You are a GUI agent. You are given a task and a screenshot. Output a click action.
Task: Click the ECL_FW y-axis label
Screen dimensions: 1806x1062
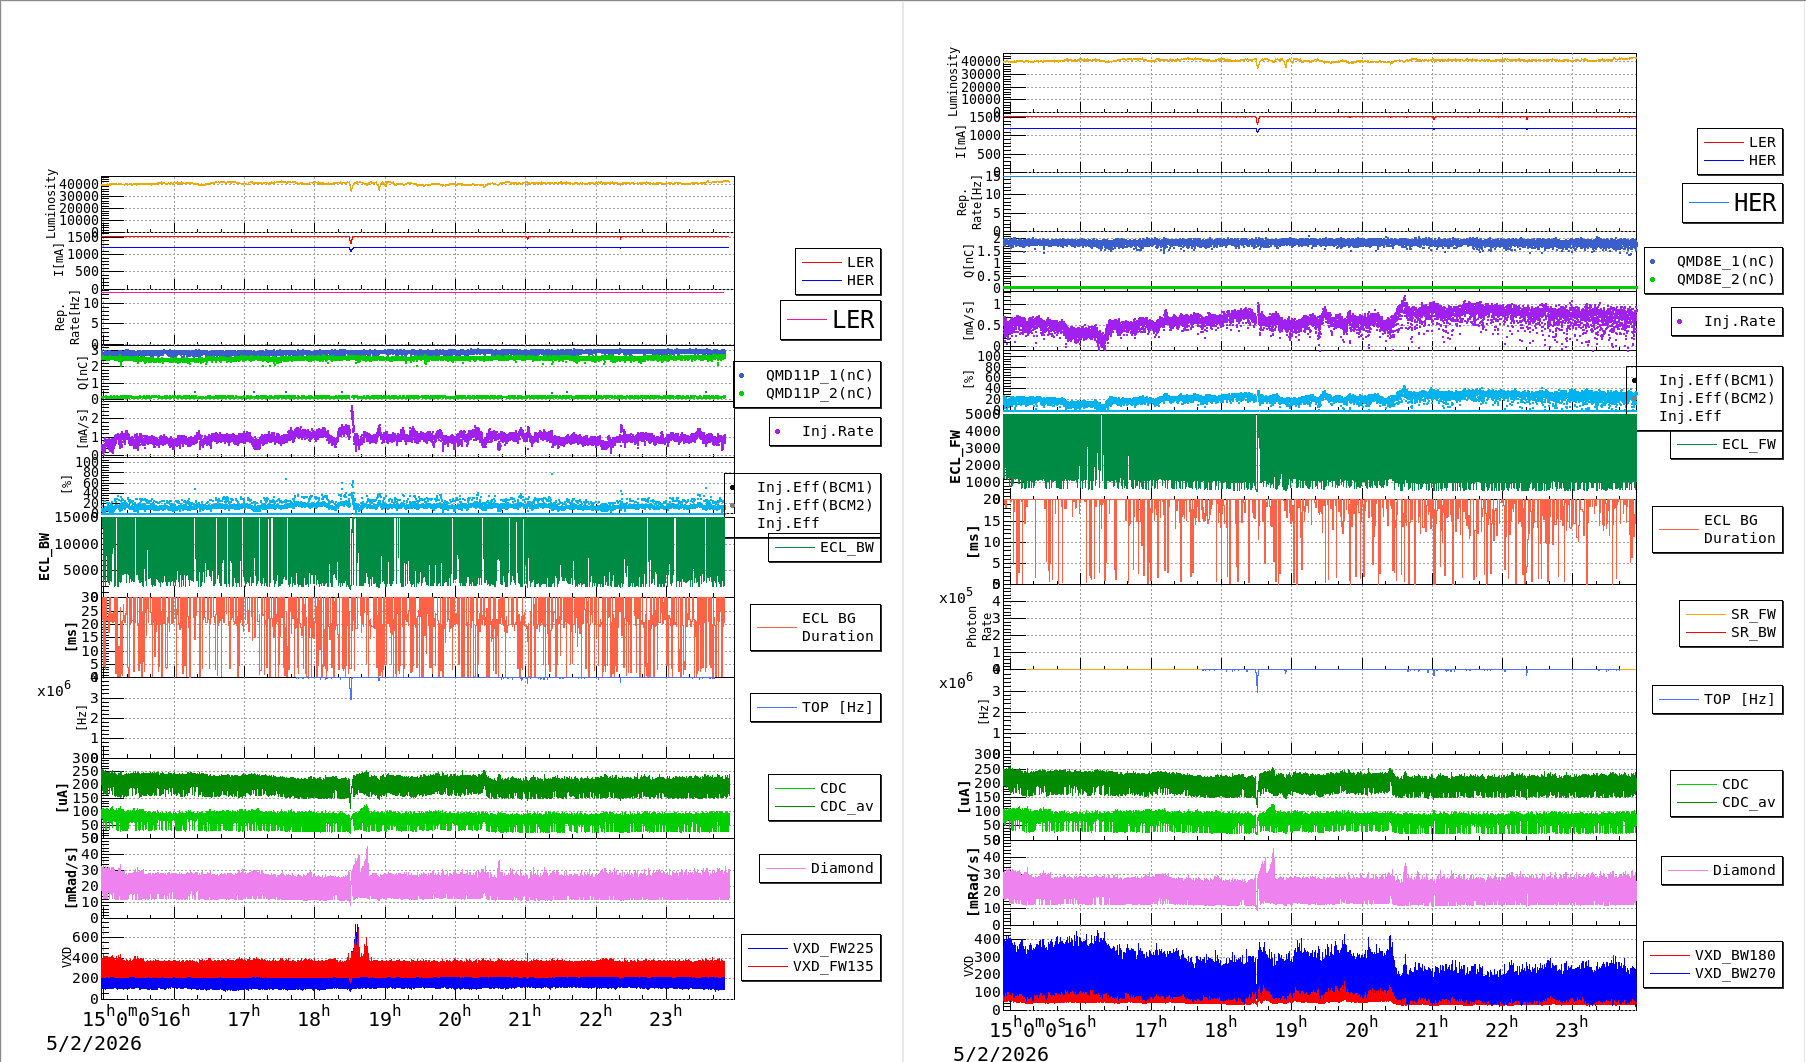[955, 457]
